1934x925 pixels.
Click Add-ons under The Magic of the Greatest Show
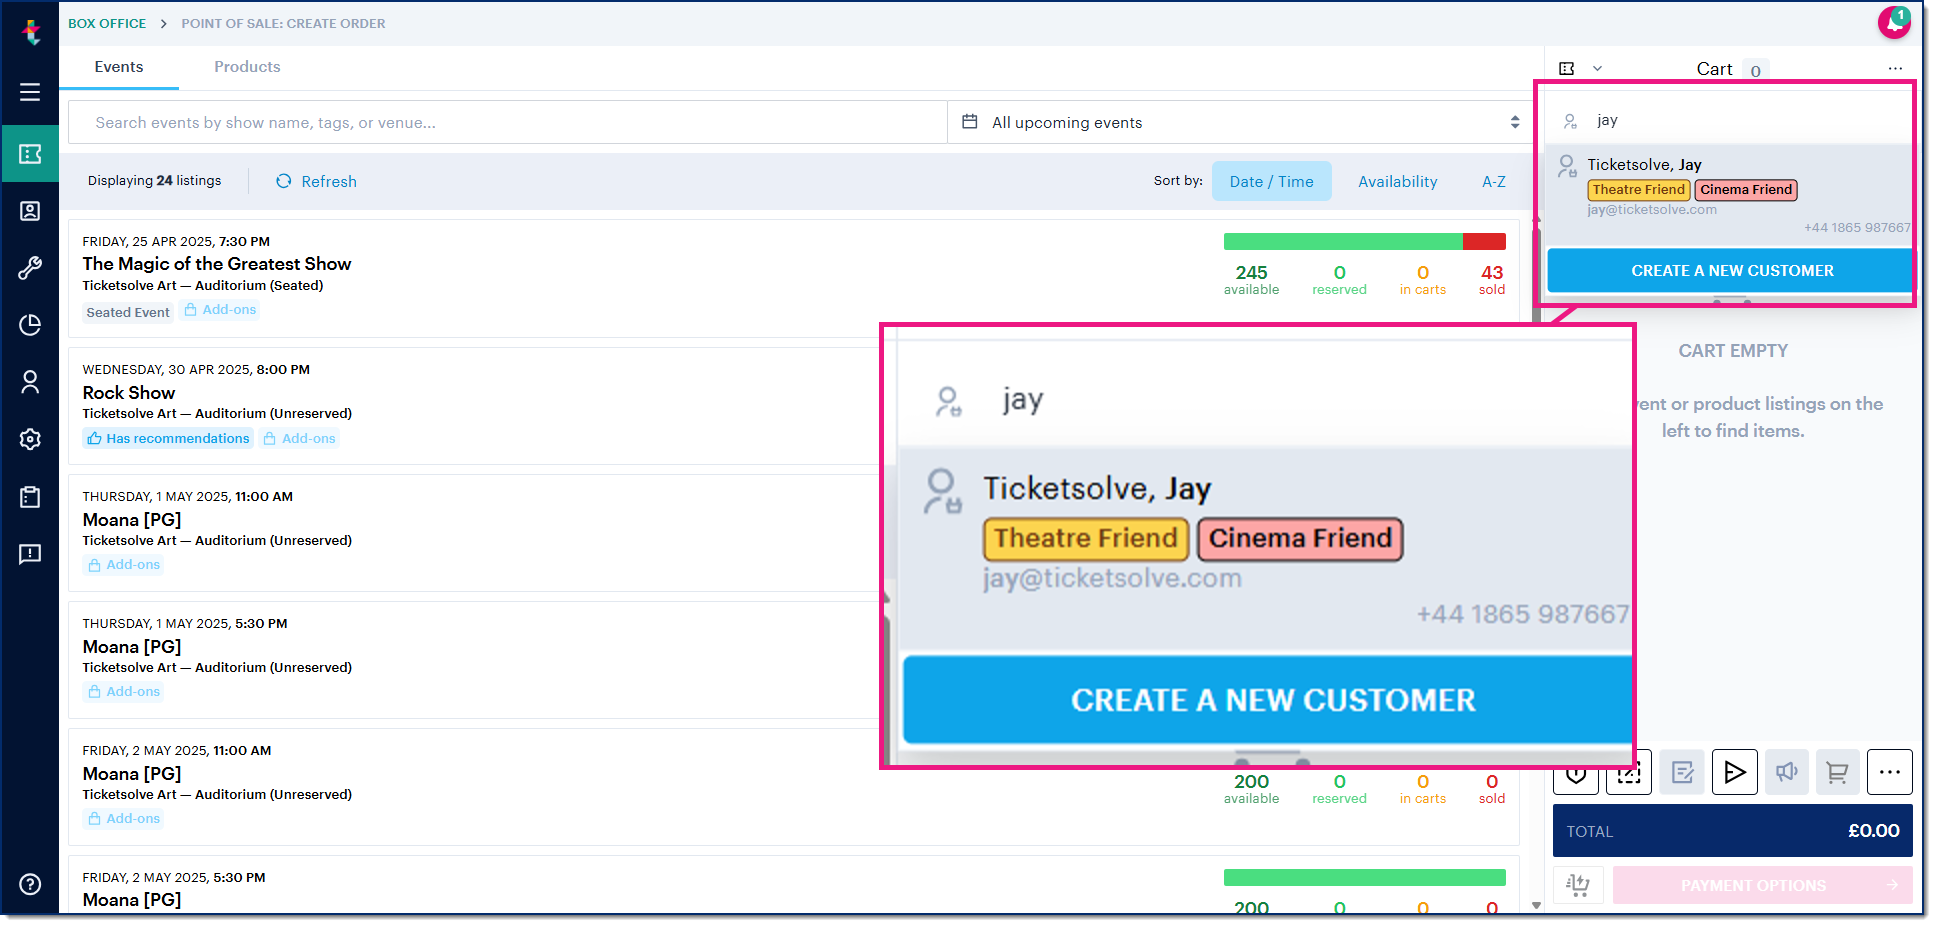coord(220,310)
